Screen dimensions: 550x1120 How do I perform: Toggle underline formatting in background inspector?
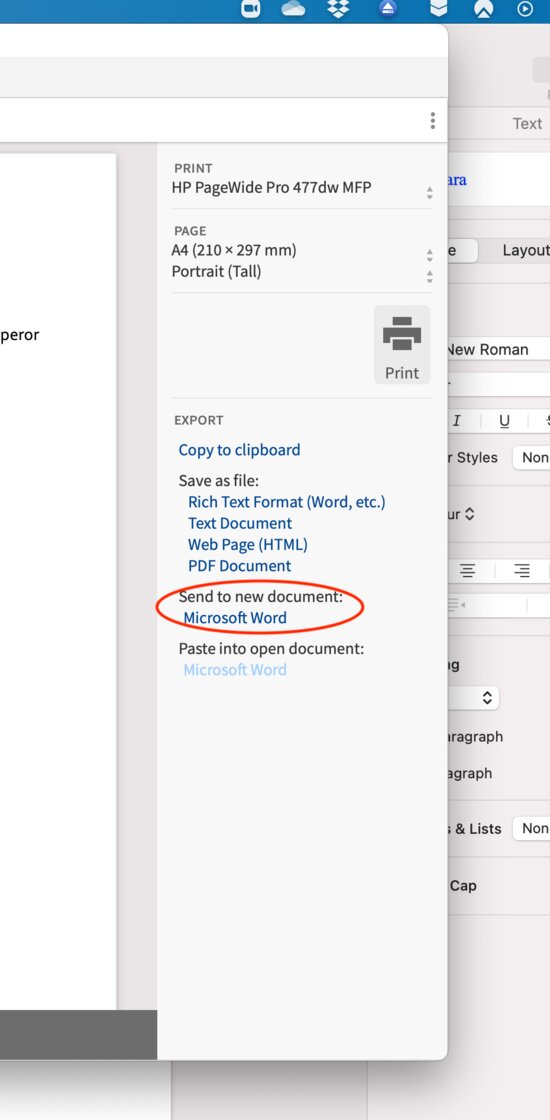pyautogui.click(x=504, y=421)
